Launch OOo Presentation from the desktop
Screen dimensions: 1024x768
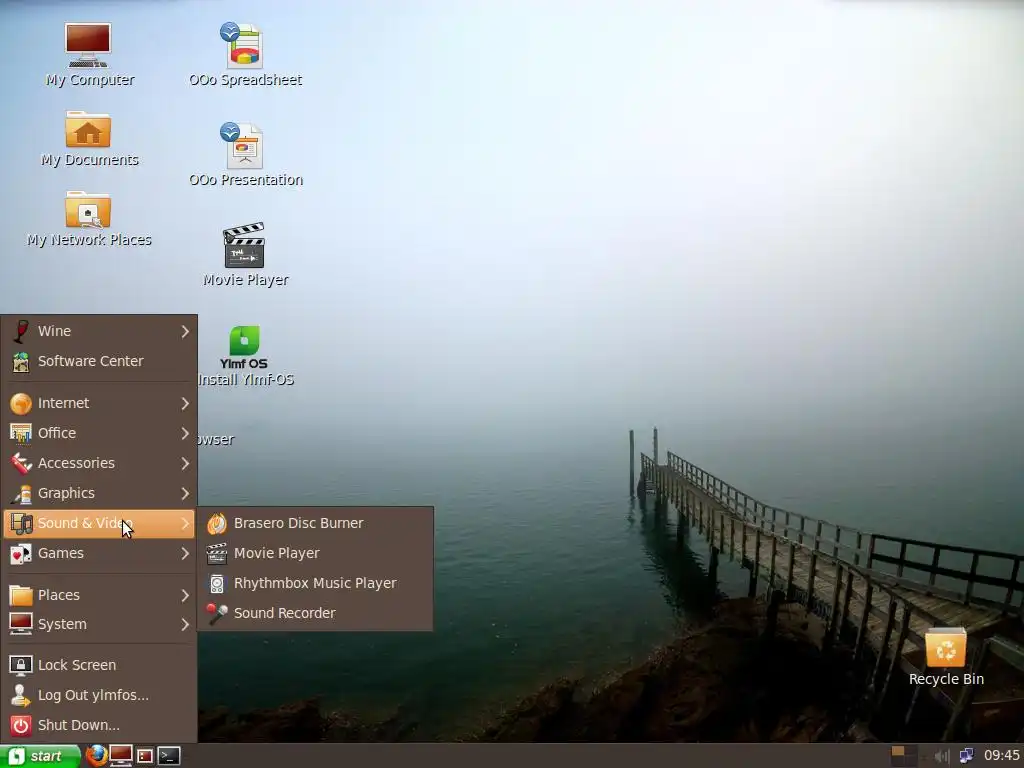[x=243, y=146]
